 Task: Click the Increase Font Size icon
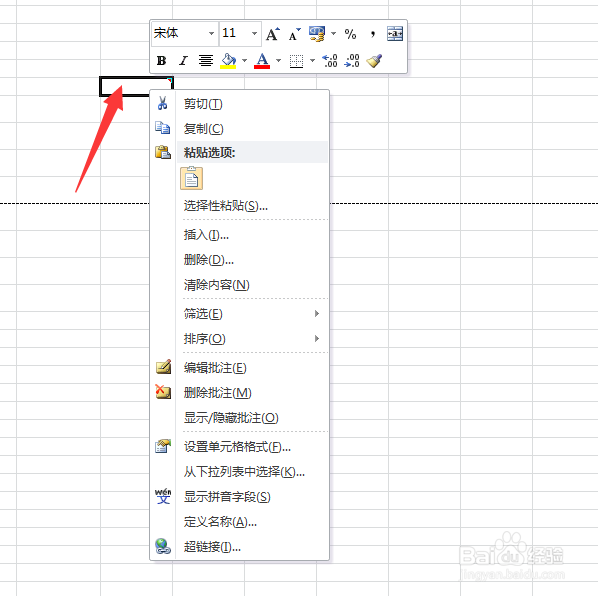click(x=273, y=34)
